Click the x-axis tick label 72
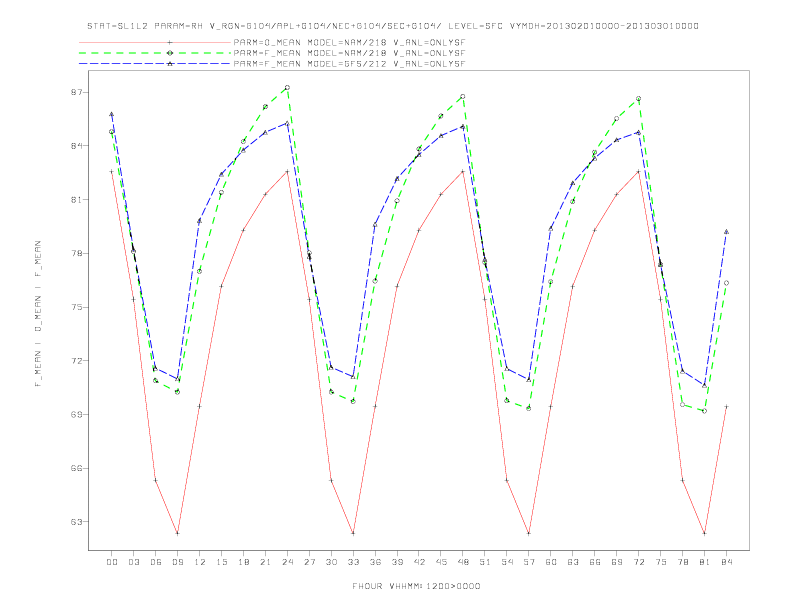Image resolution: width=792 pixels, height=612 pixels. (x=638, y=562)
